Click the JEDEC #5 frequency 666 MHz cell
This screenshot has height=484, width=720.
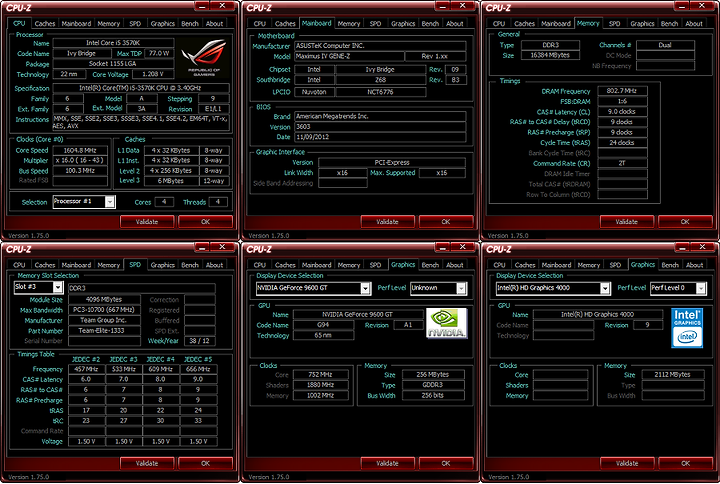(x=198, y=369)
